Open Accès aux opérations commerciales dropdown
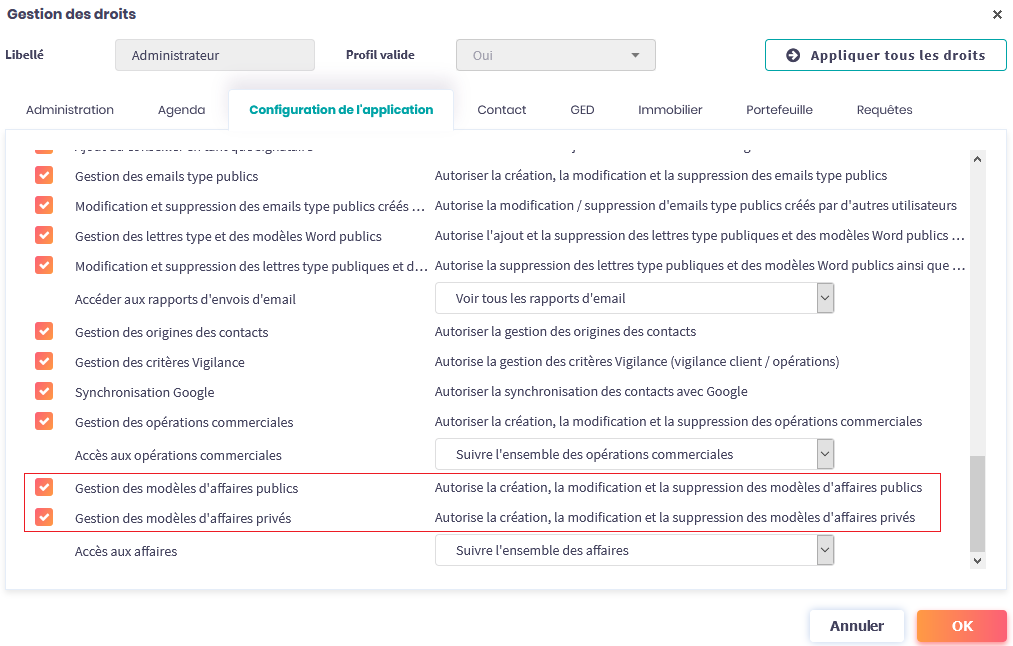This screenshot has width=1013, height=646. [x=634, y=454]
